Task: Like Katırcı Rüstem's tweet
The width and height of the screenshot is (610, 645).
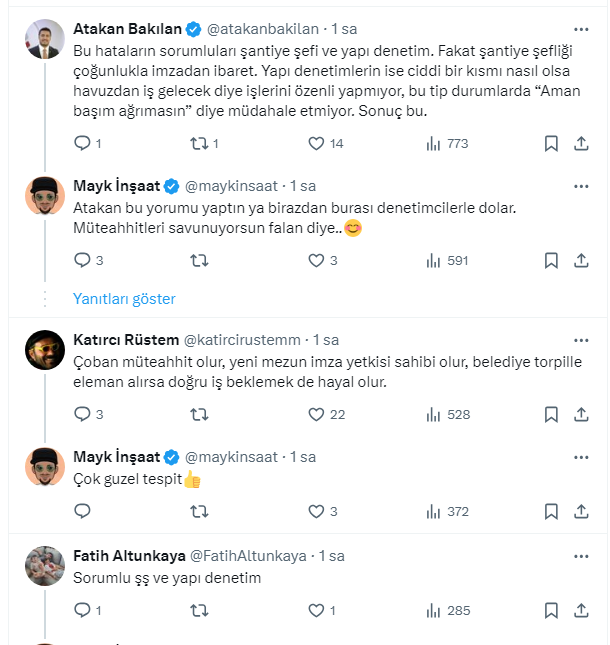Action: click(316, 414)
